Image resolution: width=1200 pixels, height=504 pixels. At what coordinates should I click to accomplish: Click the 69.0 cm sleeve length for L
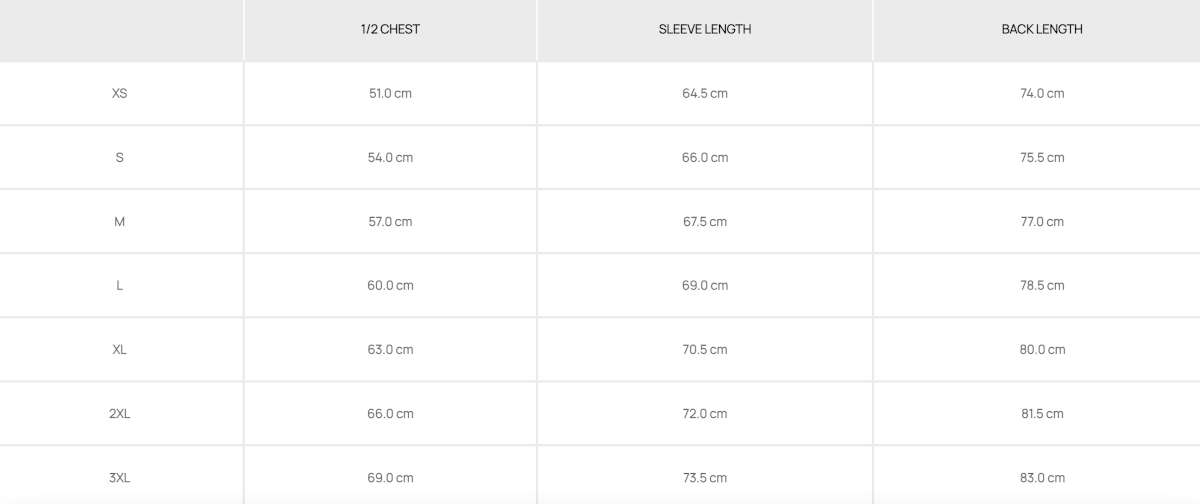coord(705,285)
